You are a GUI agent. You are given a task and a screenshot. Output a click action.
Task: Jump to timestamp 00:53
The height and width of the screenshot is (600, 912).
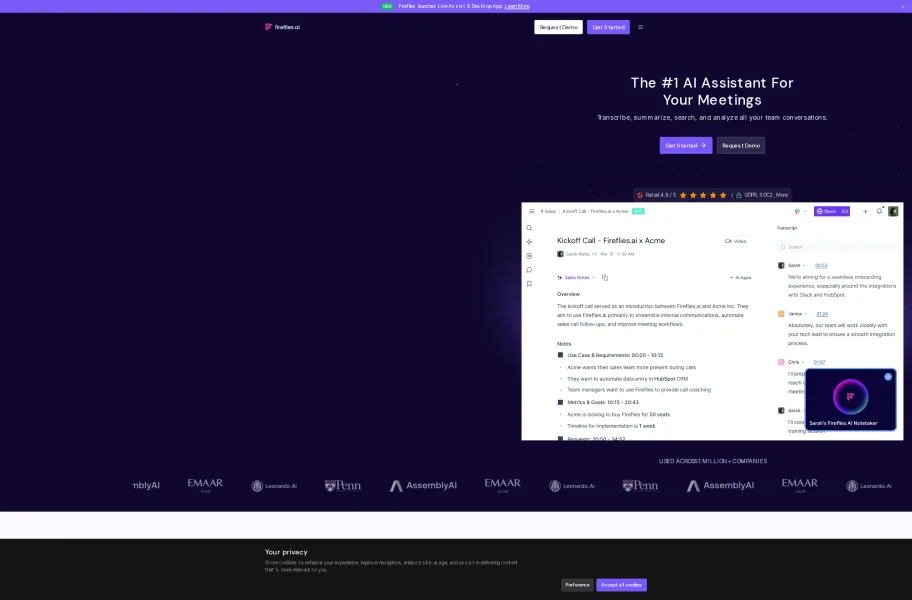821,266
